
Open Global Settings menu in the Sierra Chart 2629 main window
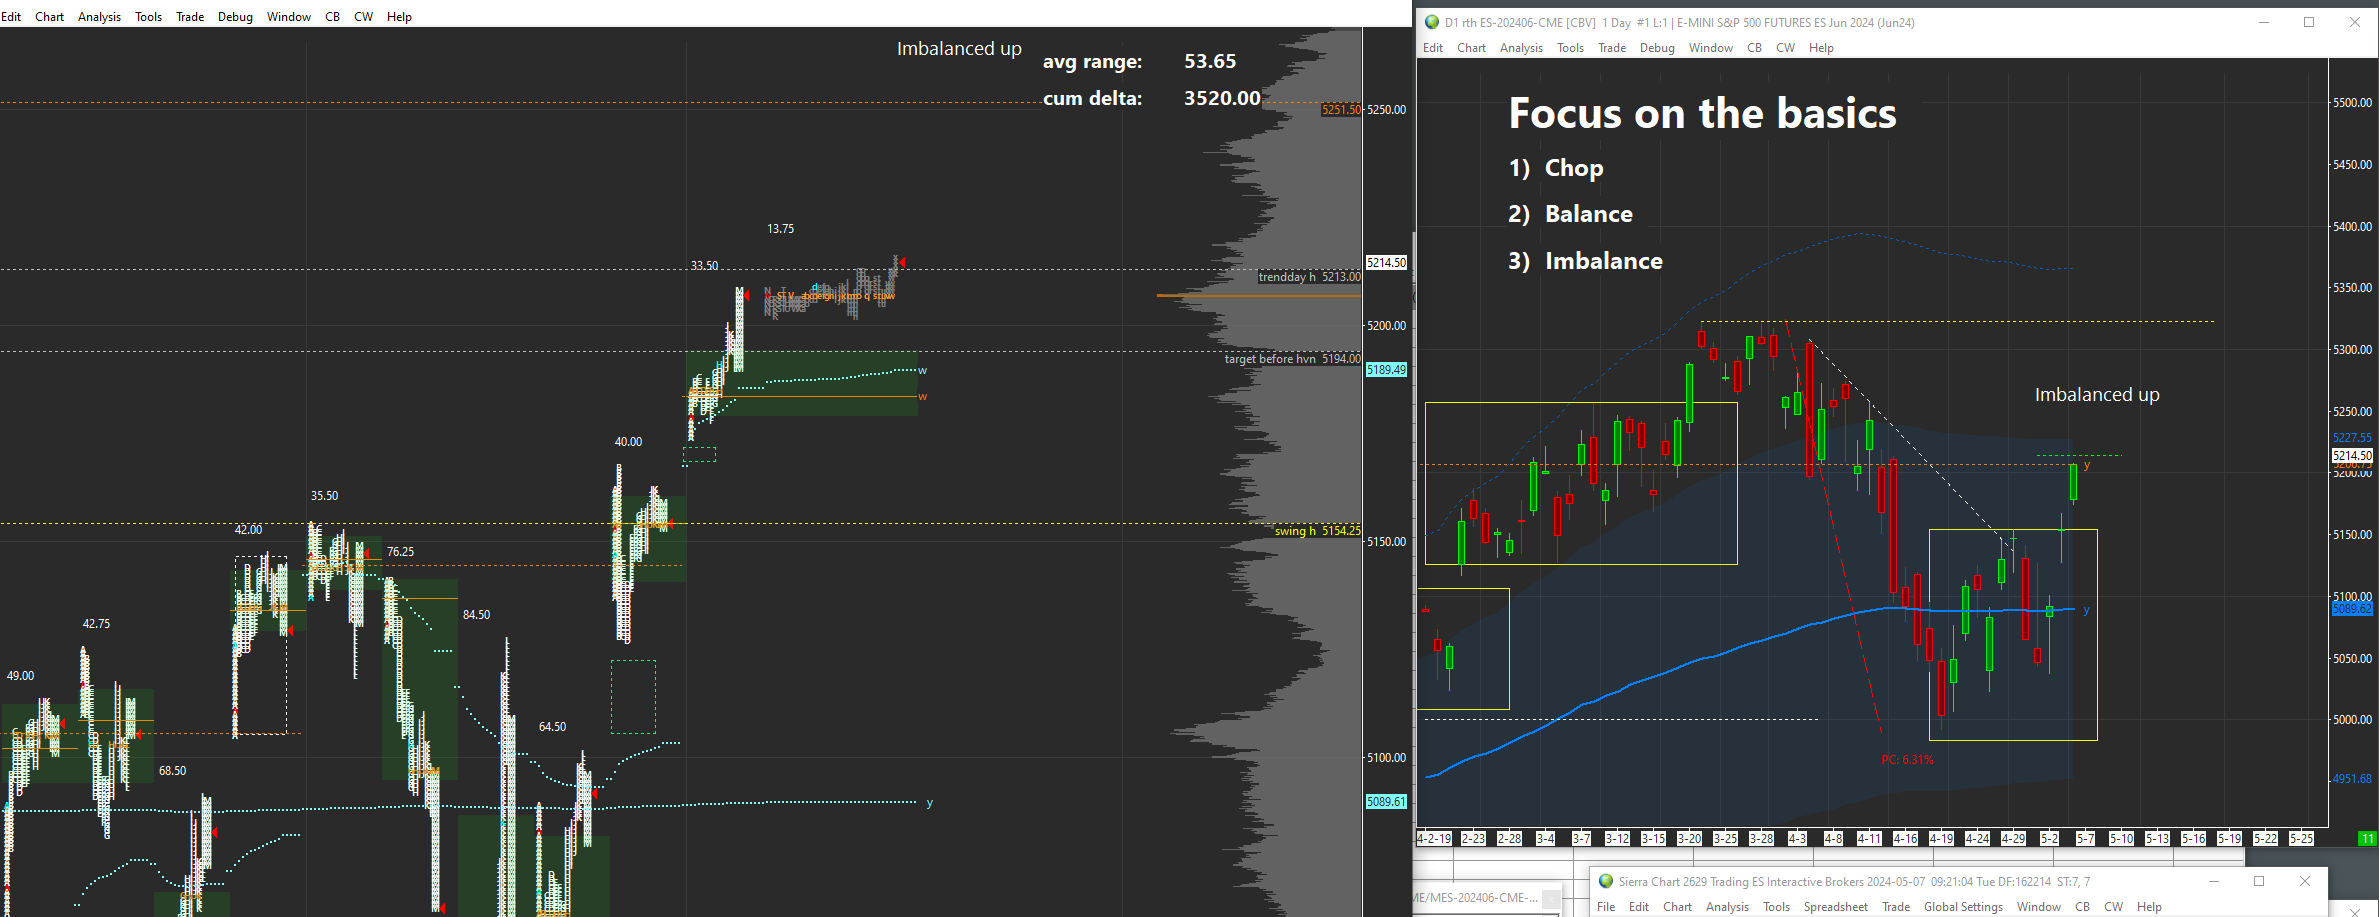click(x=1963, y=907)
